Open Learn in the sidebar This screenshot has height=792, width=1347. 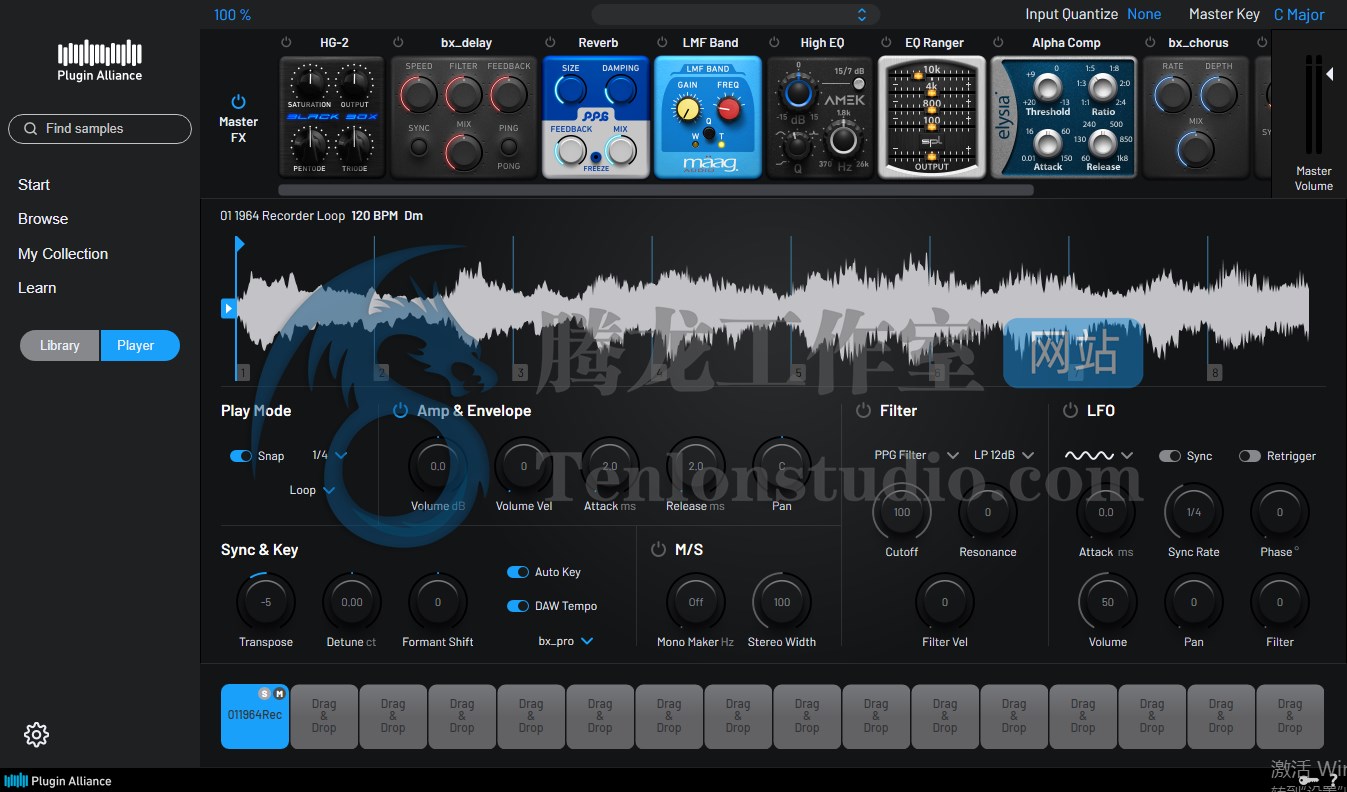37,288
